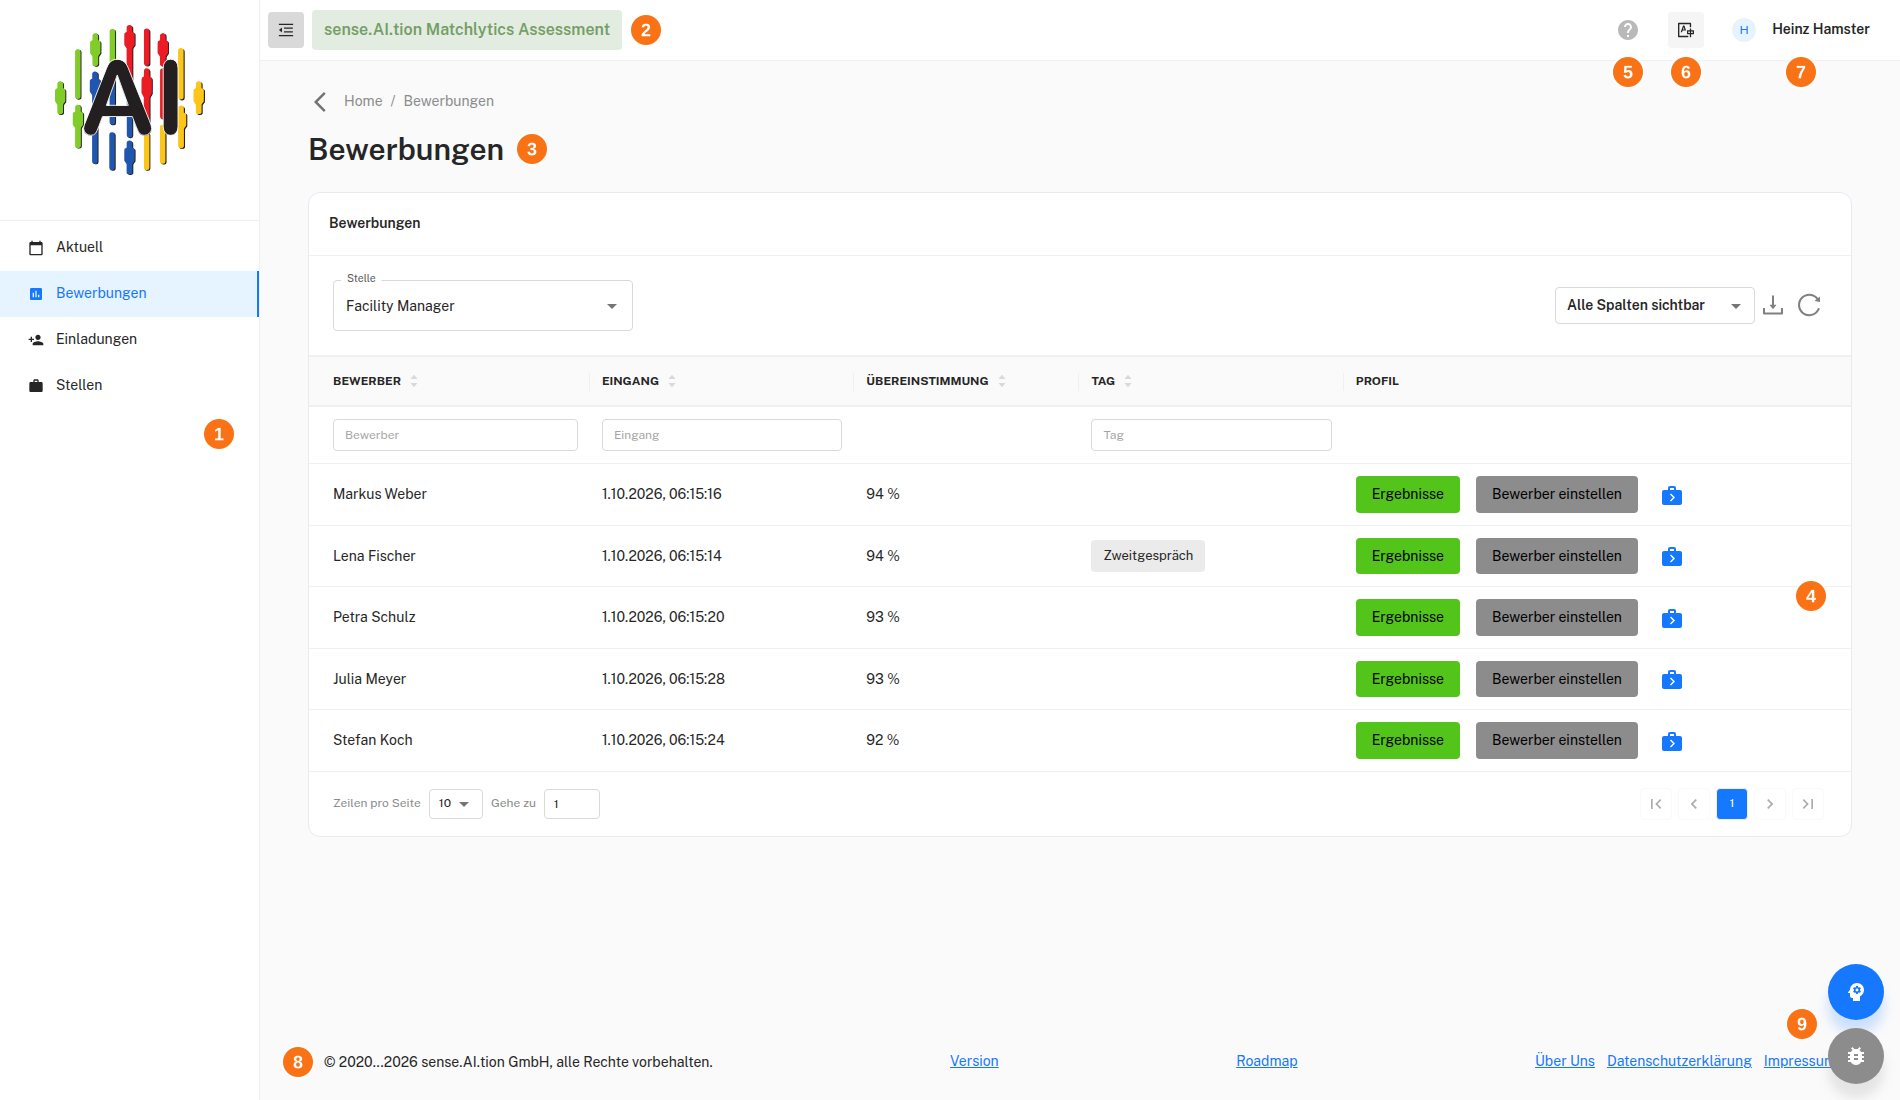The height and width of the screenshot is (1100, 1900).
Task: Select Bewerbungen in the sidebar
Action: (129, 293)
